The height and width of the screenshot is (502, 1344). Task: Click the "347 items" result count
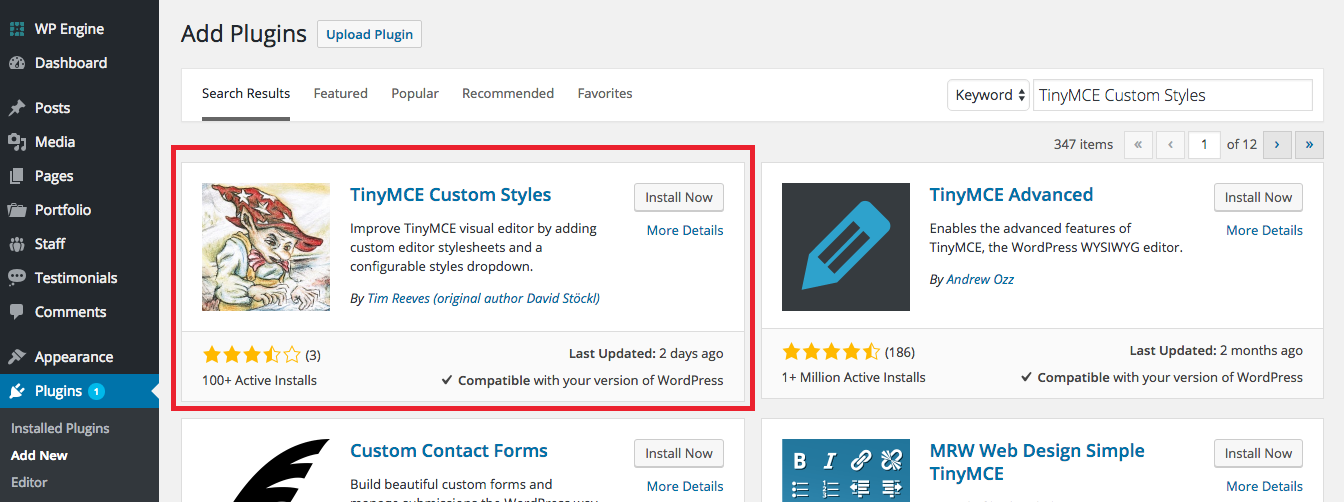tap(1083, 144)
